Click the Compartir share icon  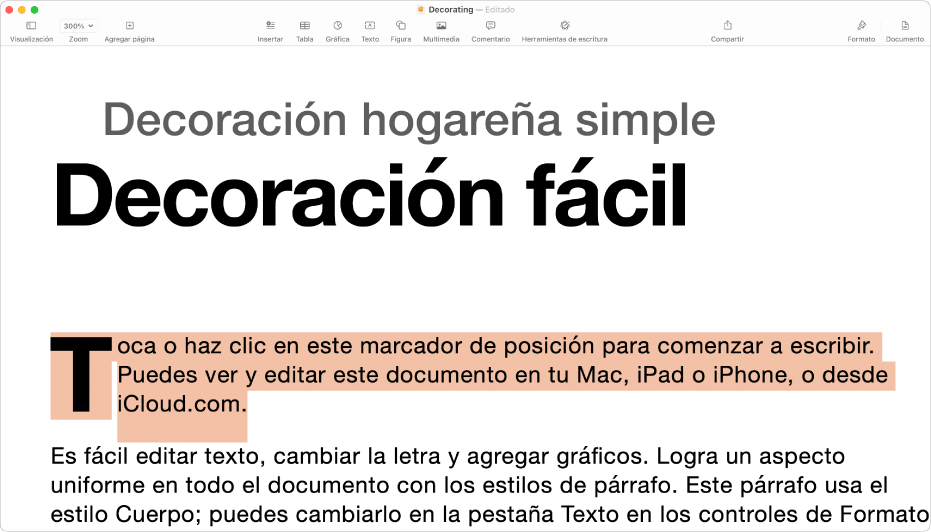tap(727, 25)
